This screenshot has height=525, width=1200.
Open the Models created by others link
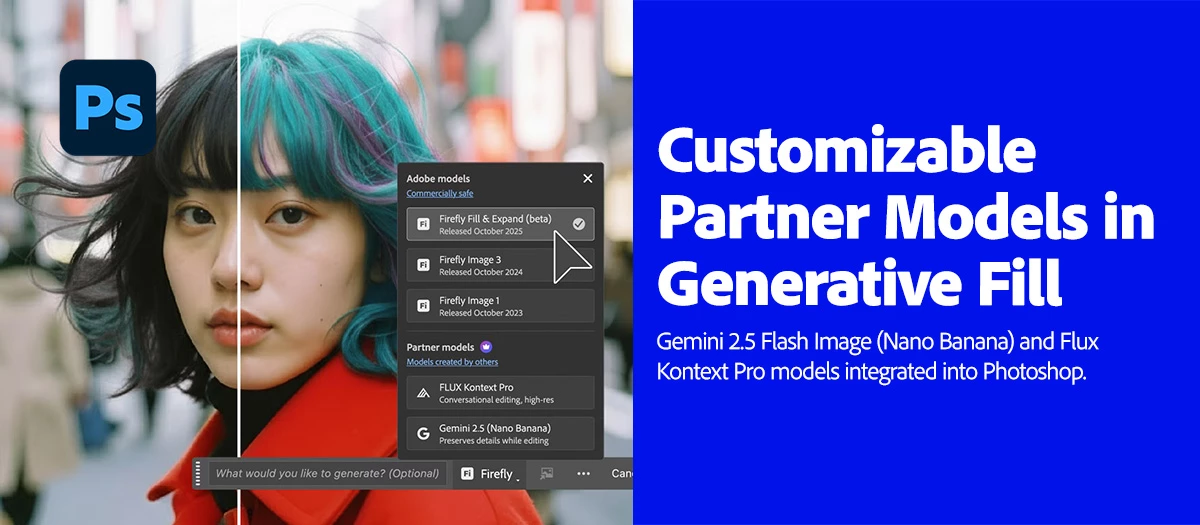point(452,362)
